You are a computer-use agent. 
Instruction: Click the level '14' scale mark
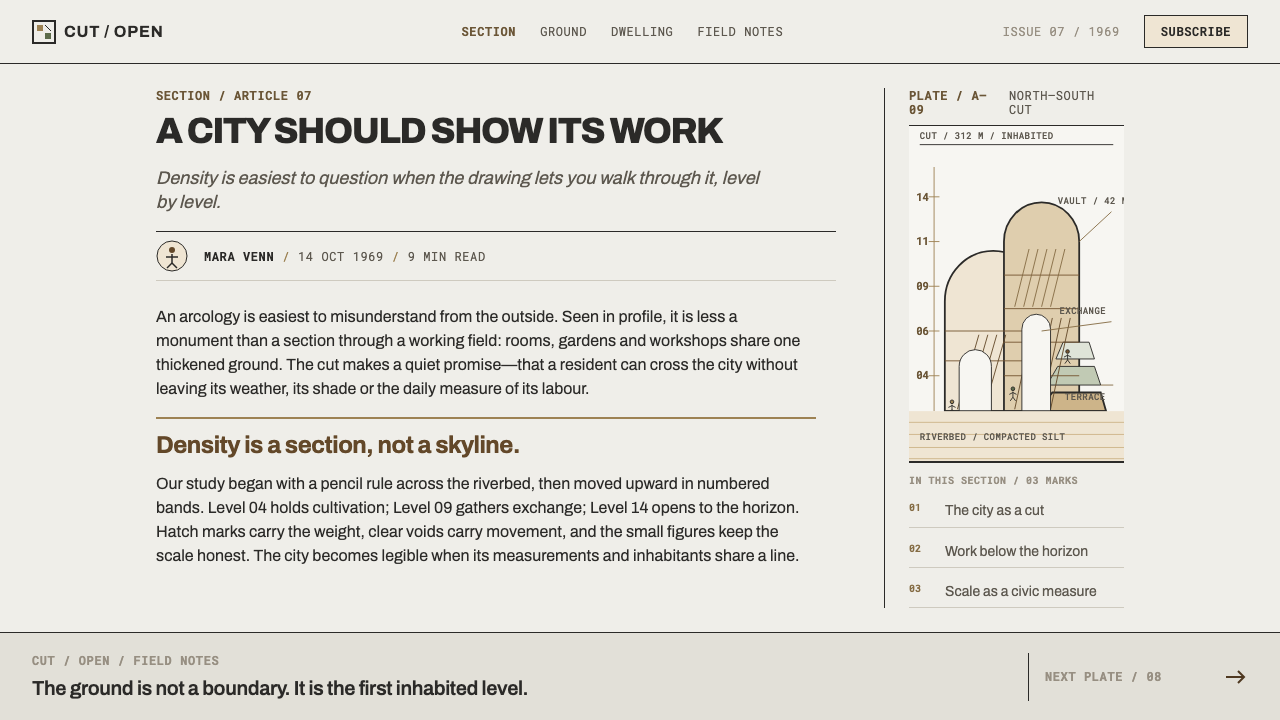922,197
